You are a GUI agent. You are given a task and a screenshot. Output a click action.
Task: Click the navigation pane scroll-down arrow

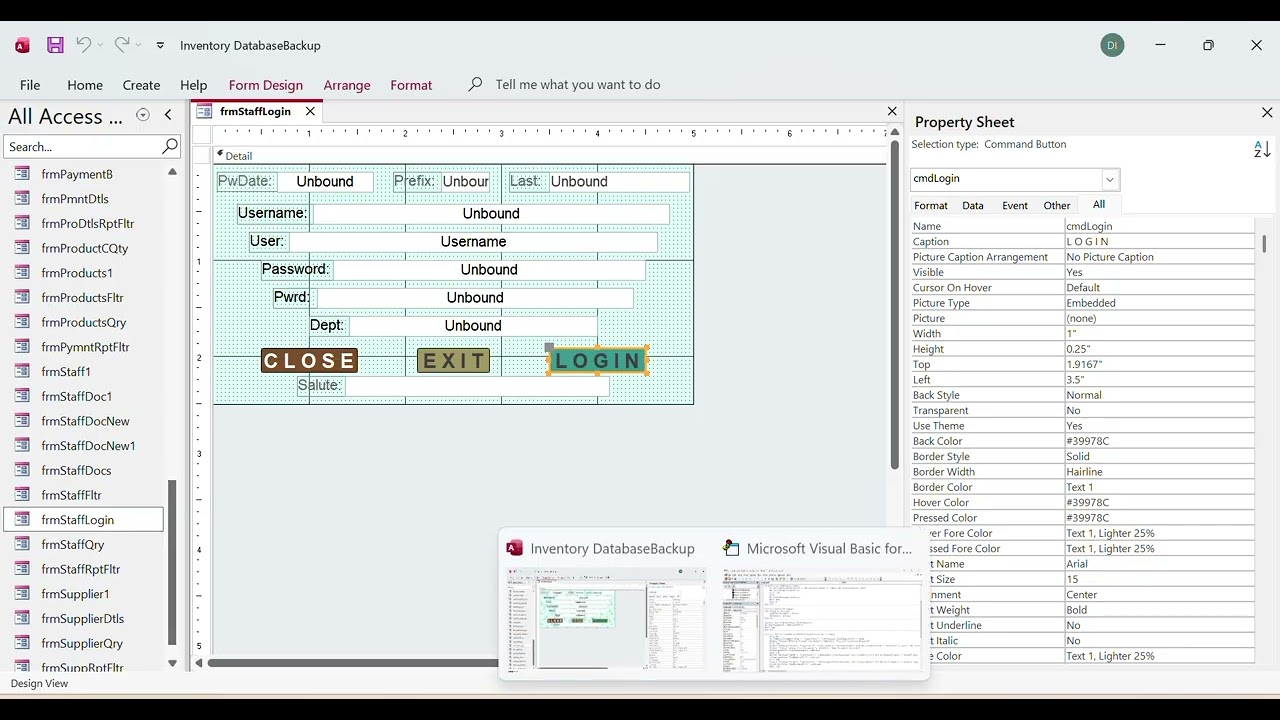tap(172, 663)
